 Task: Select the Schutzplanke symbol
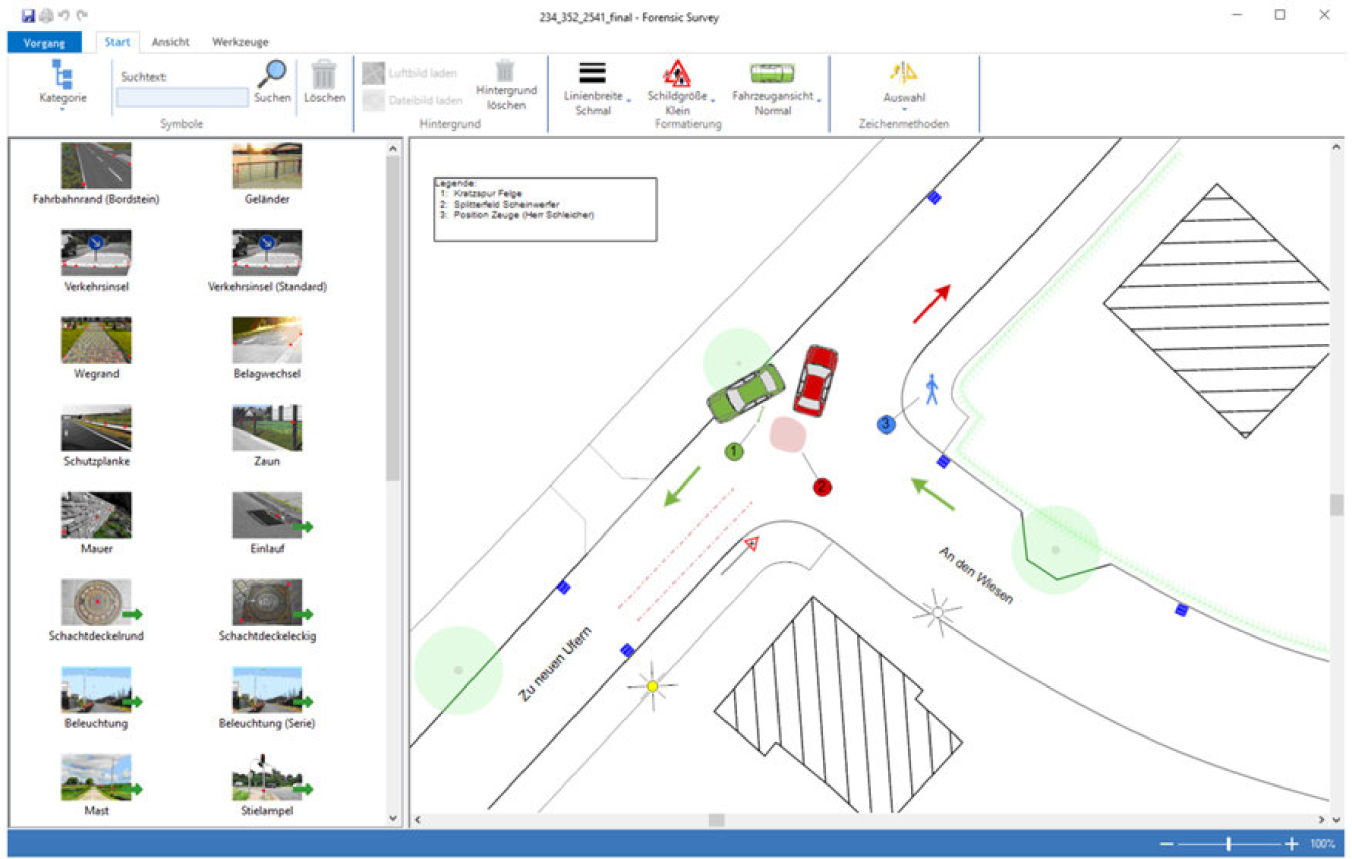pyautogui.click(x=96, y=428)
